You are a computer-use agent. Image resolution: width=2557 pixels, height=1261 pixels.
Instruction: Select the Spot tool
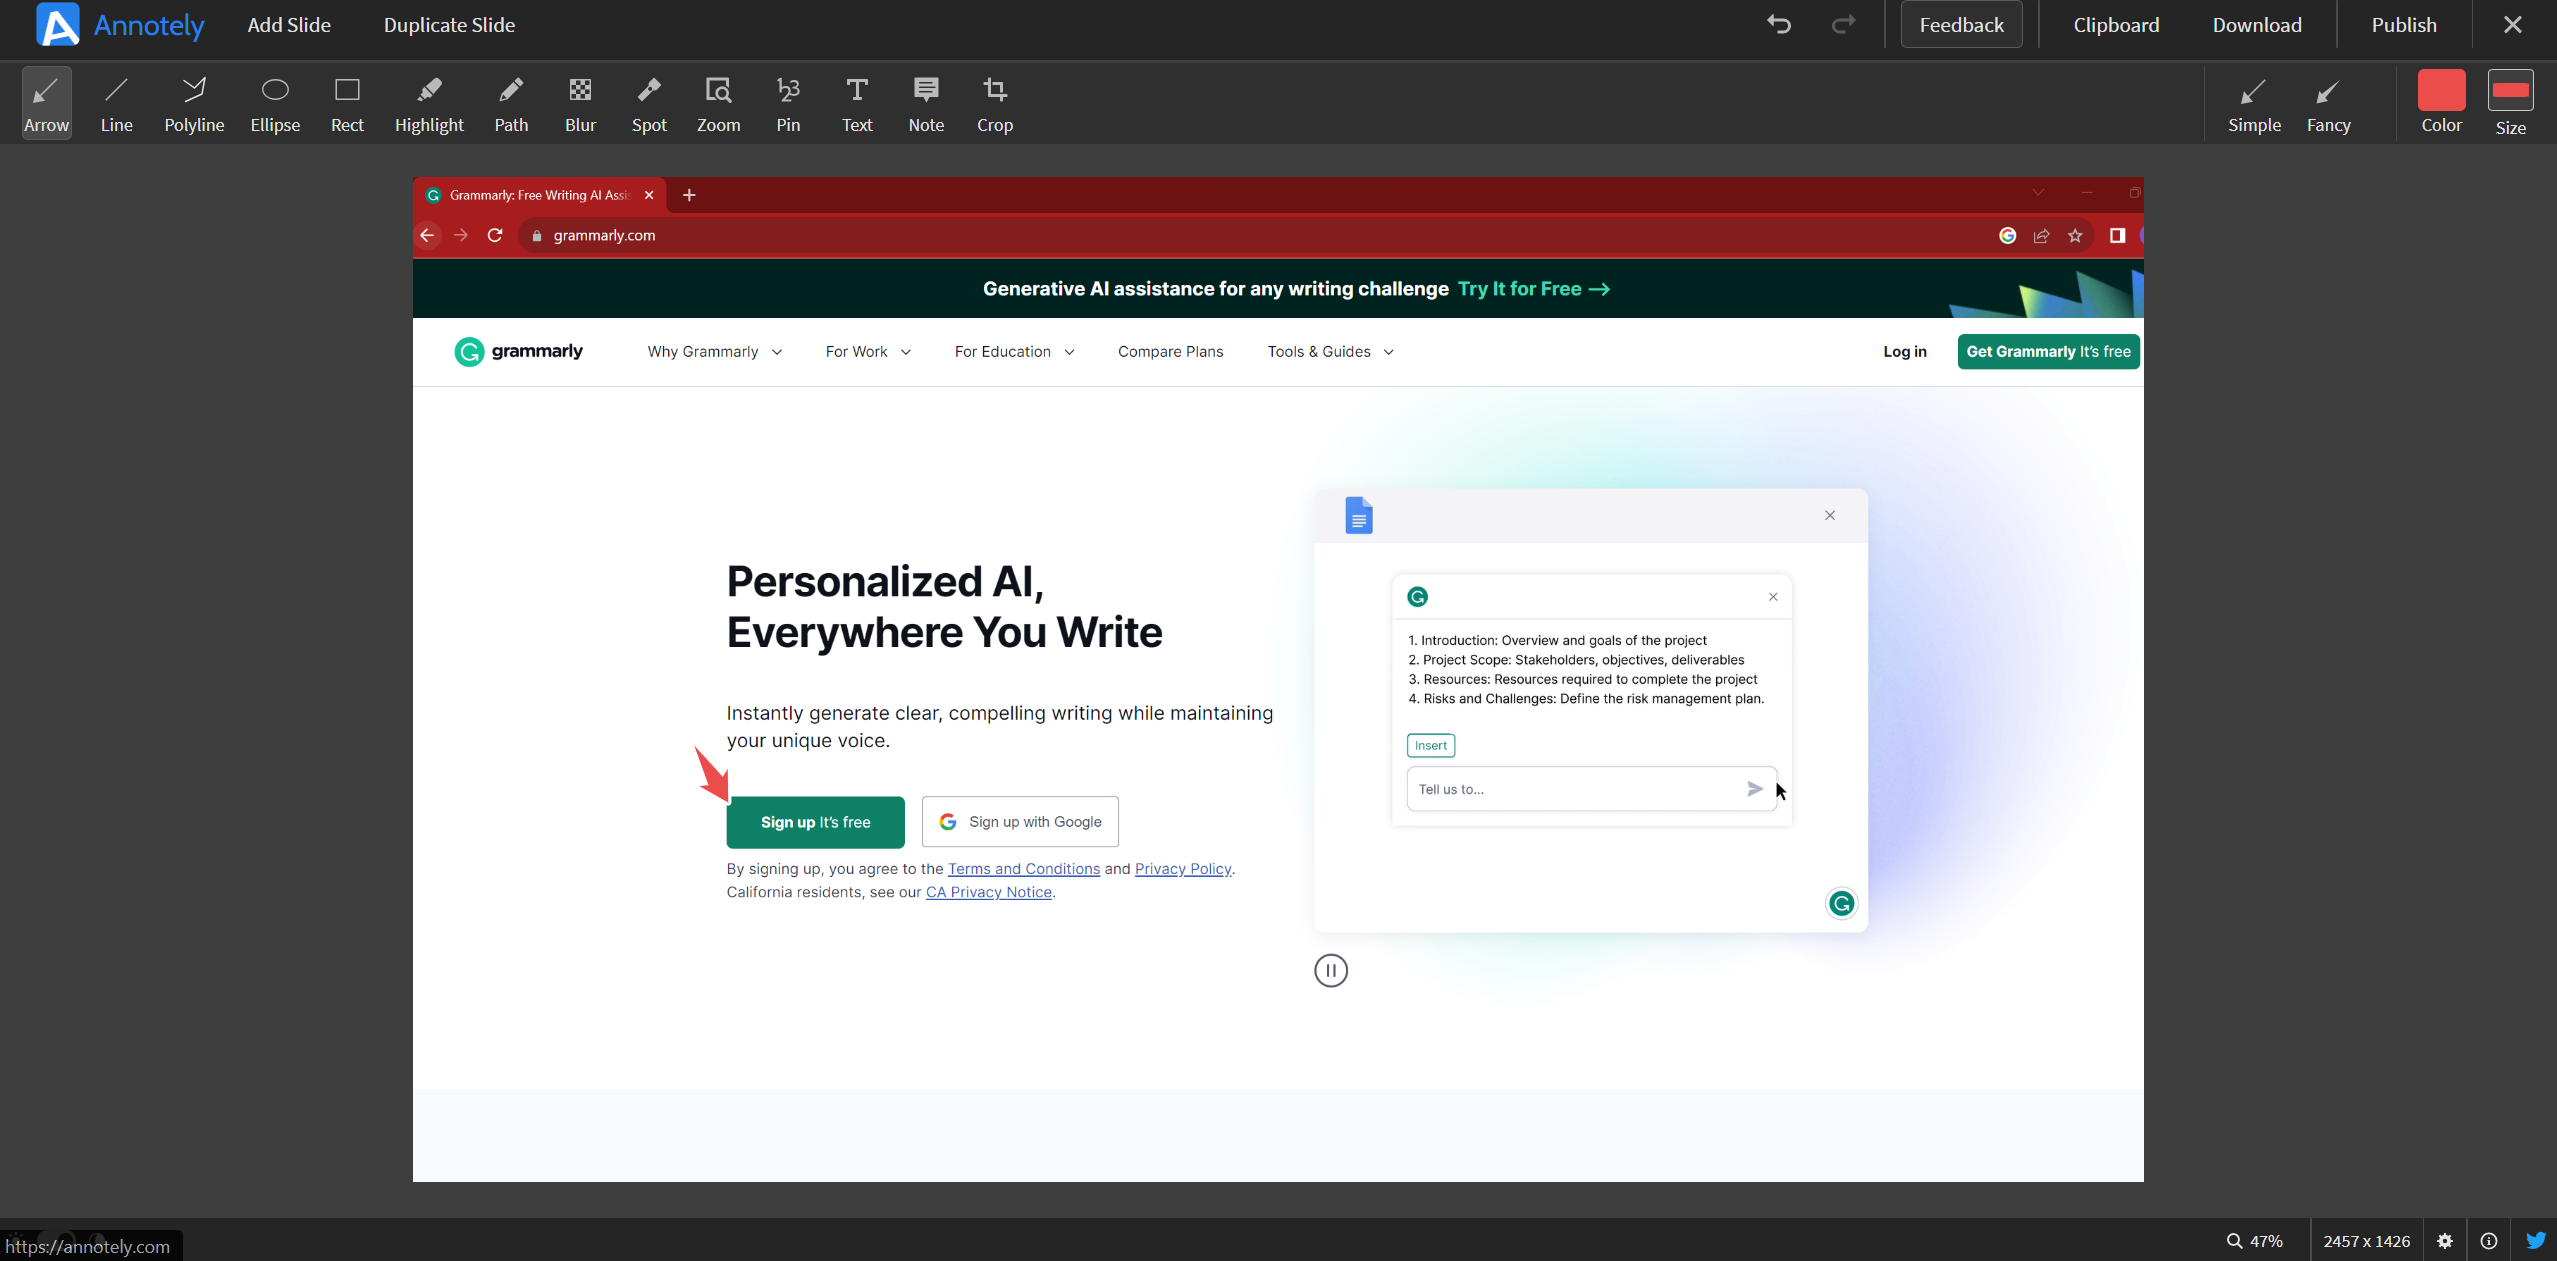point(649,104)
